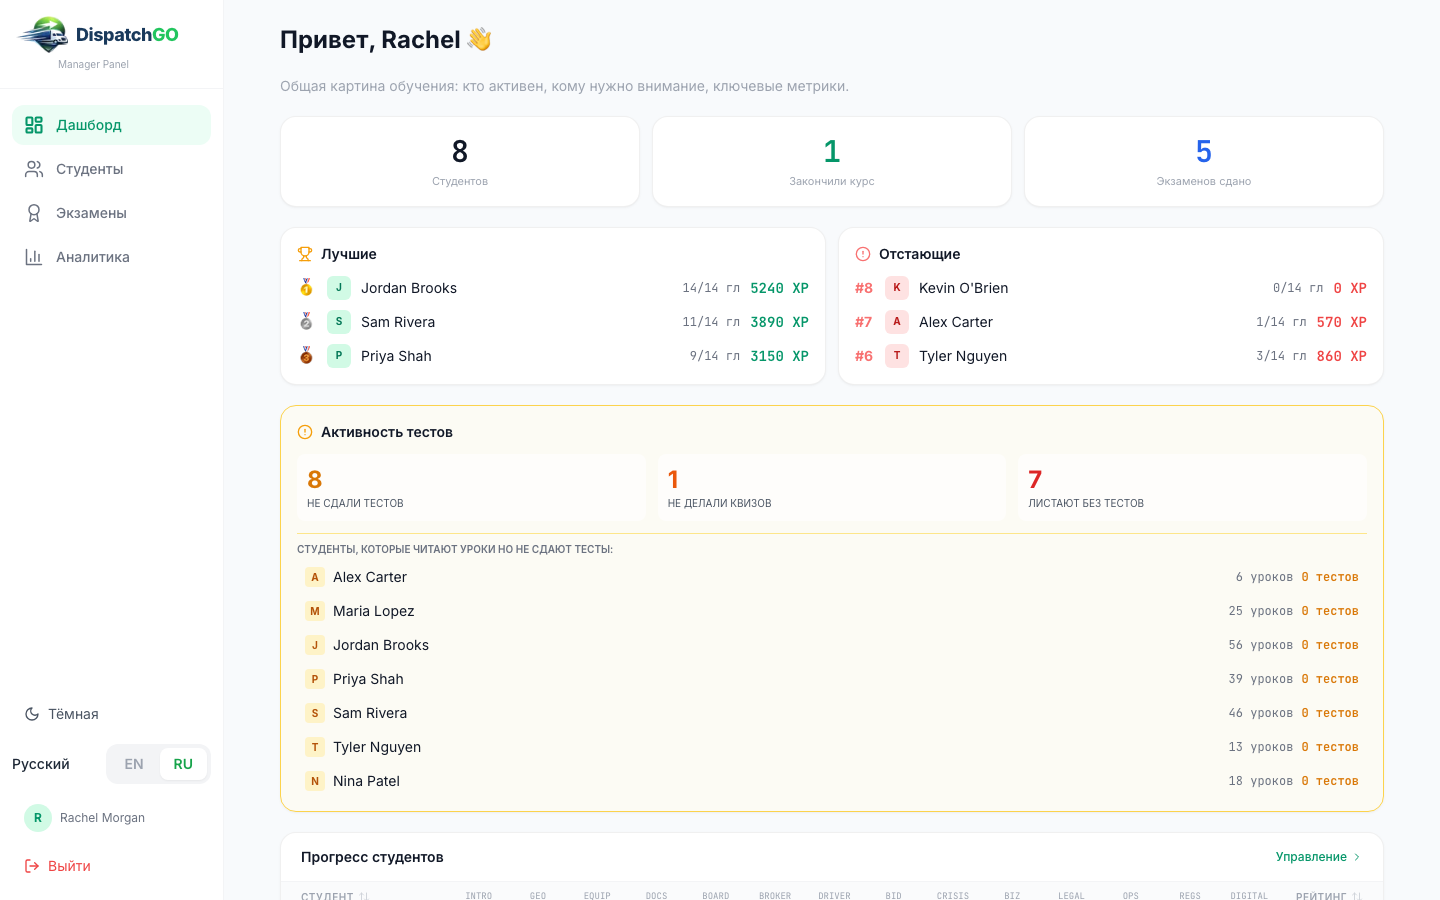Image resolution: width=1440 pixels, height=900 pixels.
Task: Click the "#8" rank beside Kevin O'Brien
Action: 864,288
